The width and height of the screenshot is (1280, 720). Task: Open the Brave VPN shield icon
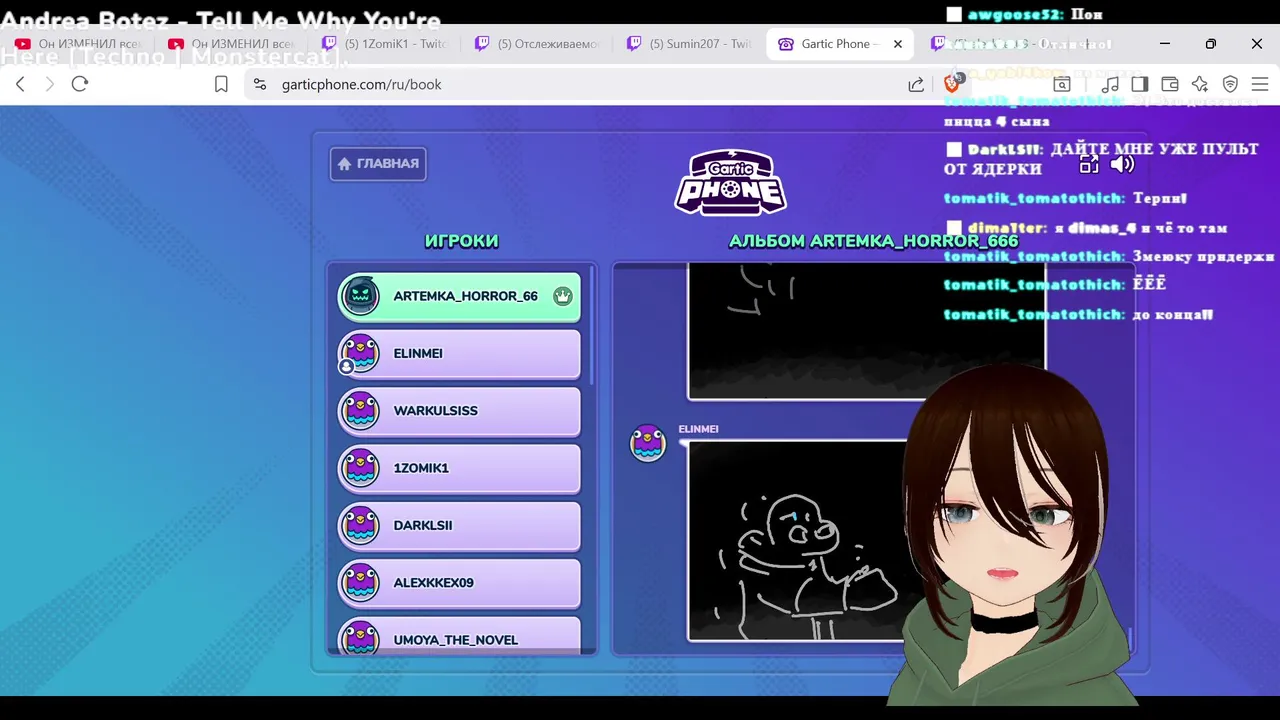click(1231, 85)
